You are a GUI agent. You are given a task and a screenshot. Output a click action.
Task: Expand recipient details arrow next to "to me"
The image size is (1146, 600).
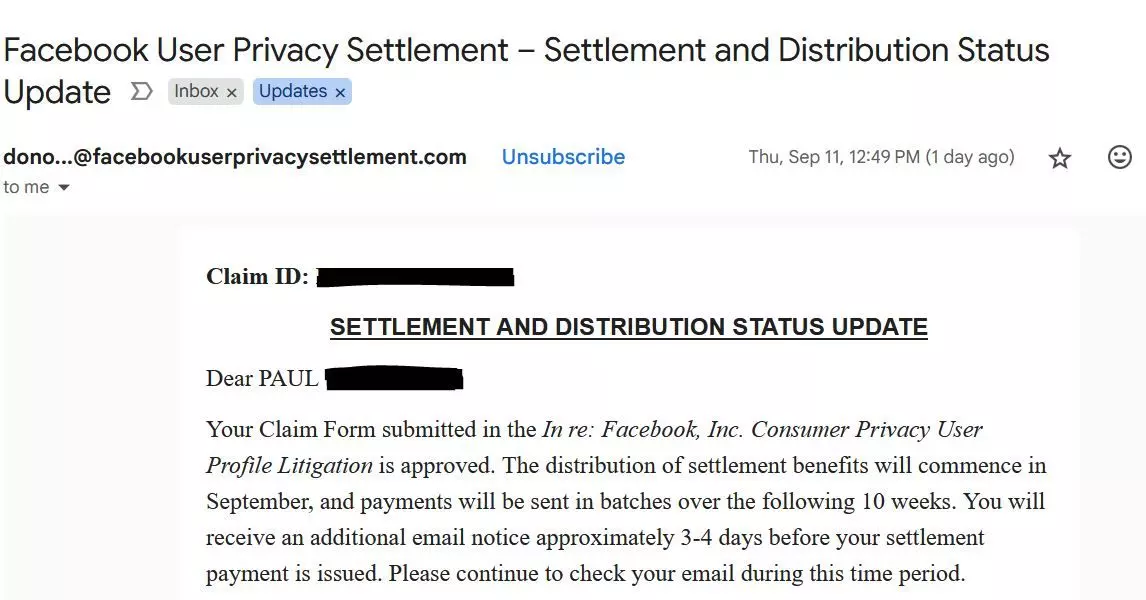[x=64, y=188]
